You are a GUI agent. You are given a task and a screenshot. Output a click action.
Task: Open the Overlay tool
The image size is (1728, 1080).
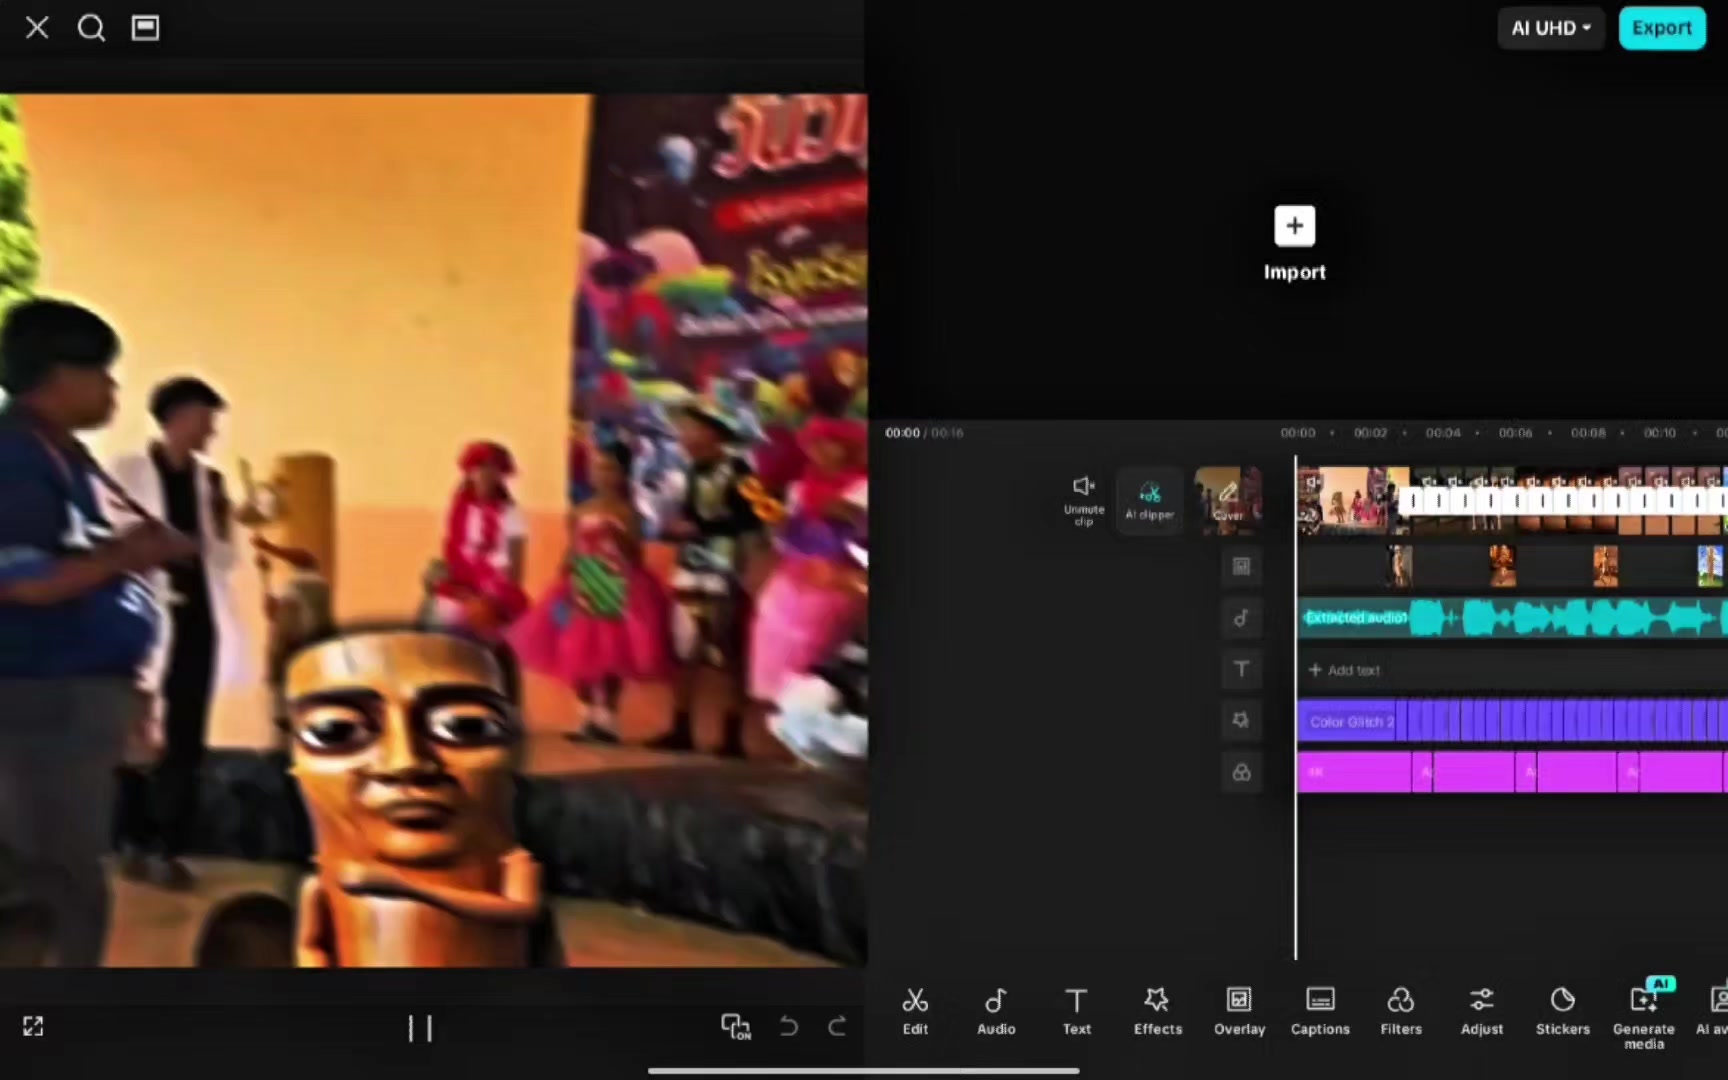1239,1011
